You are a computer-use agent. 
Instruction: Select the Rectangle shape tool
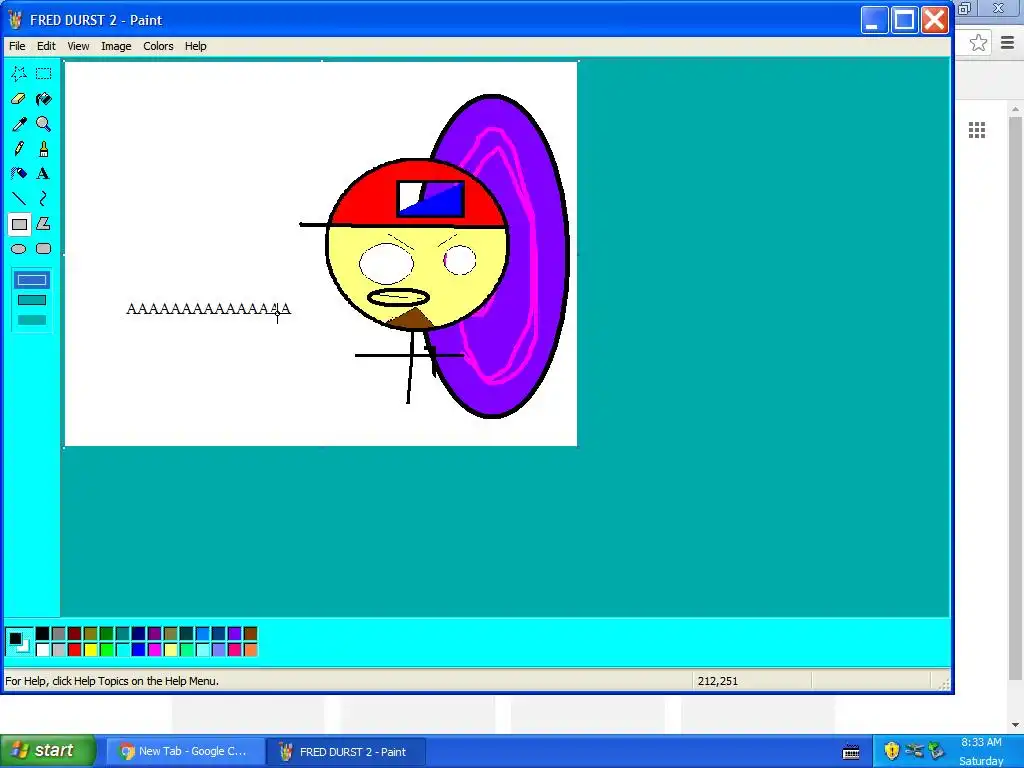click(19, 224)
